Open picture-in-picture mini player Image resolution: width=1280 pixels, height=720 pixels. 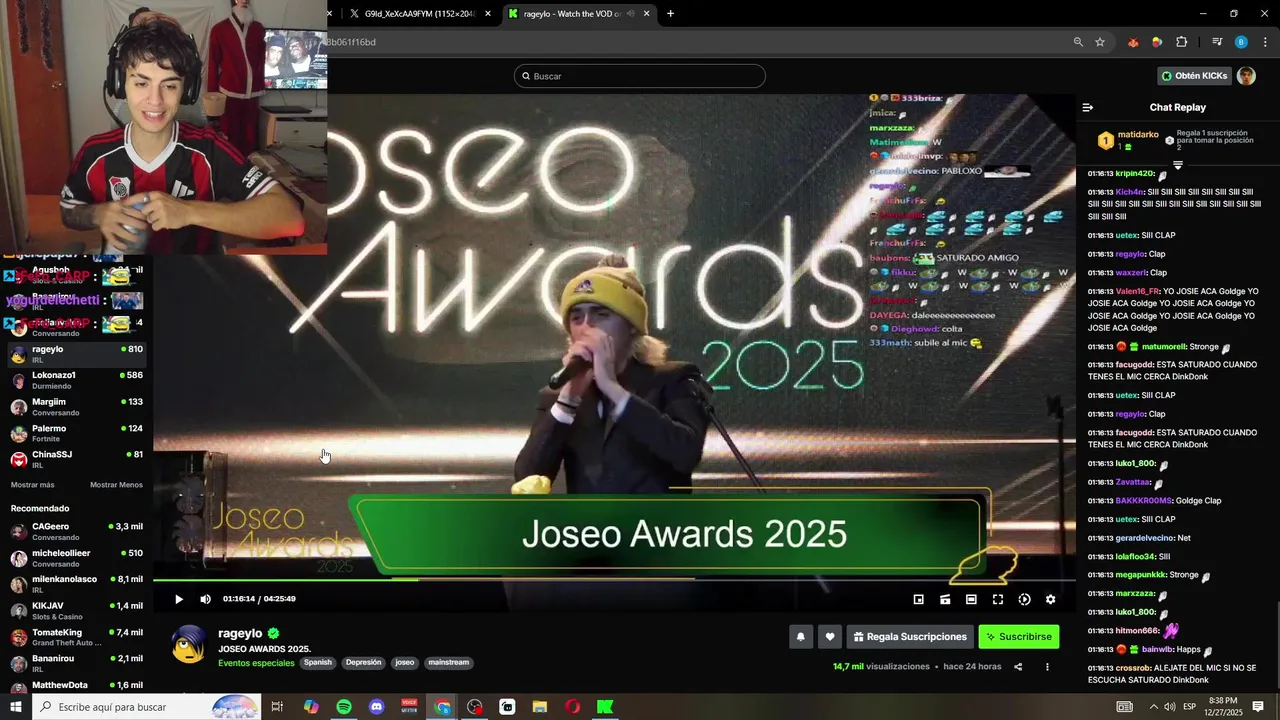pos(919,599)
